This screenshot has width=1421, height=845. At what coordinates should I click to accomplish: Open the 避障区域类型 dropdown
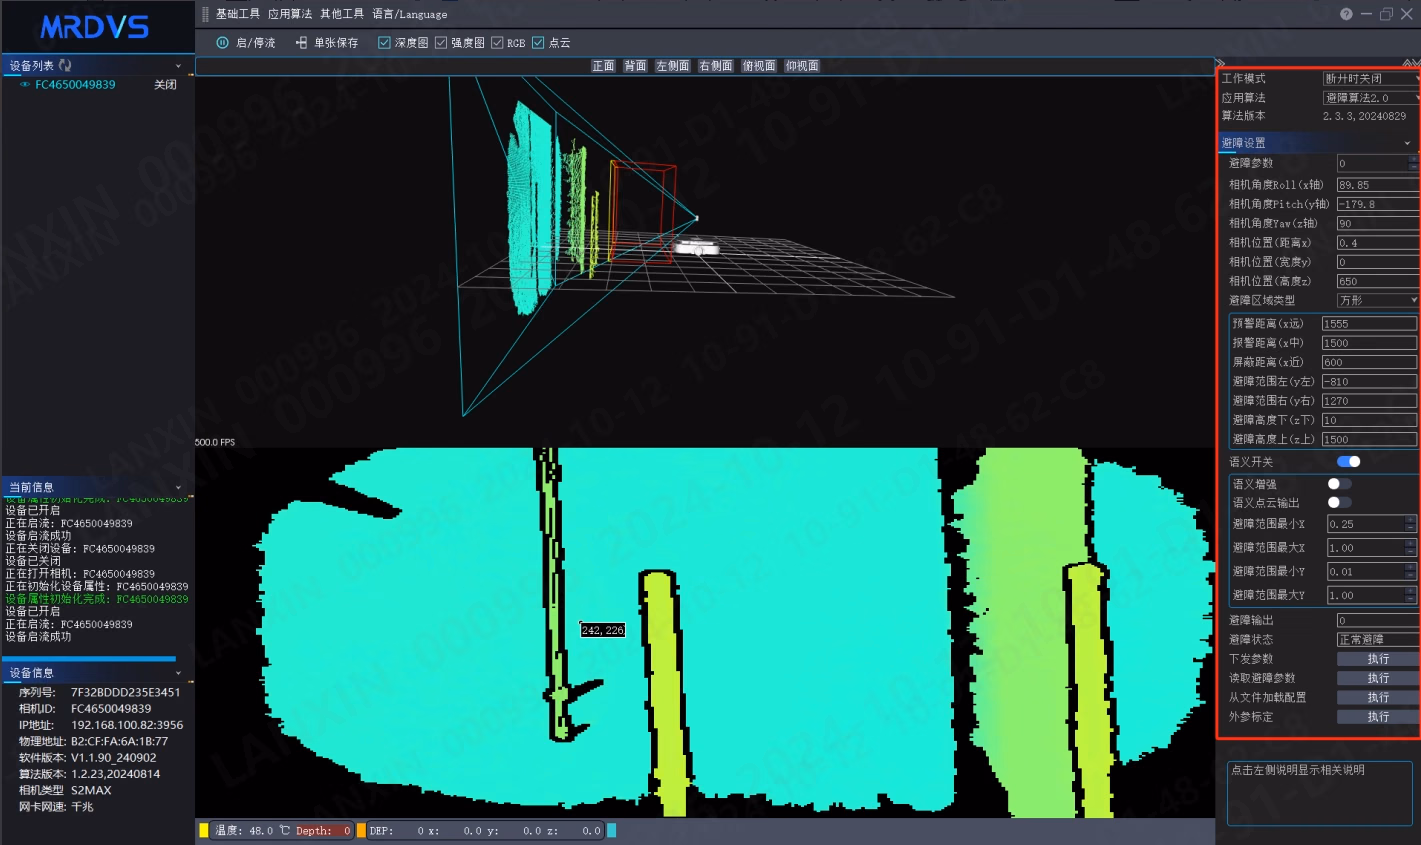coord(1378,301)
